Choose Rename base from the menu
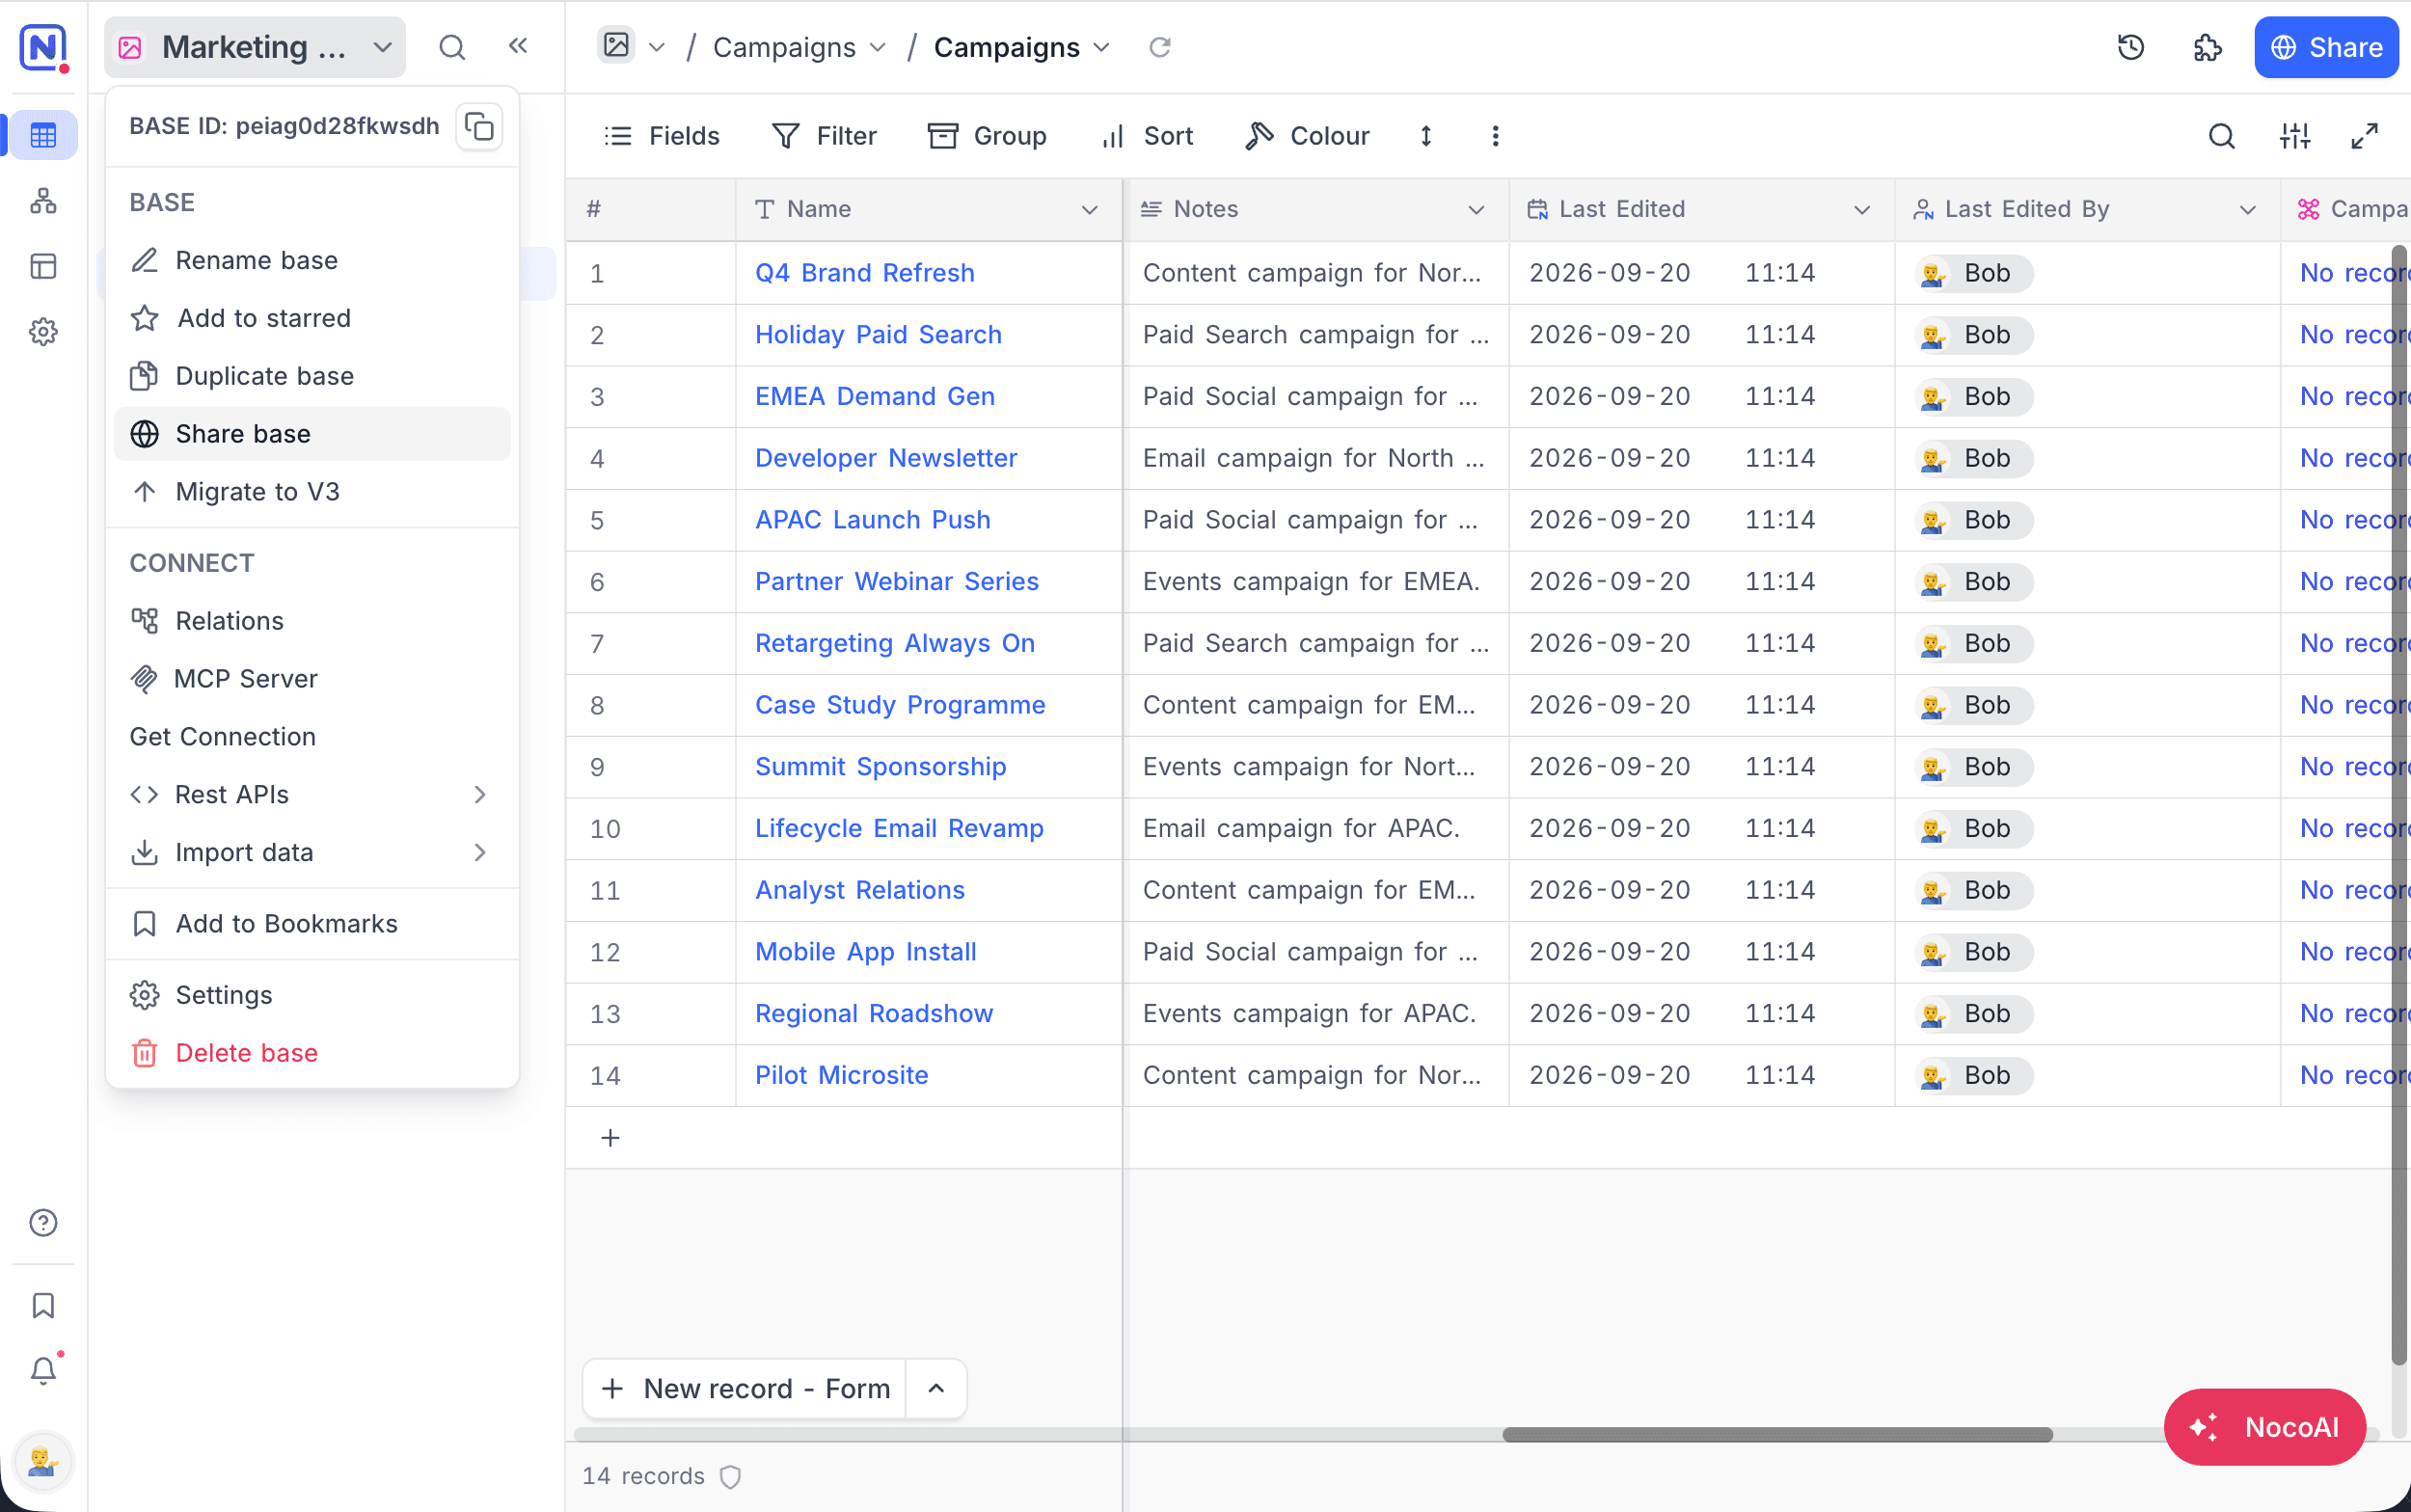 (312, 260)
